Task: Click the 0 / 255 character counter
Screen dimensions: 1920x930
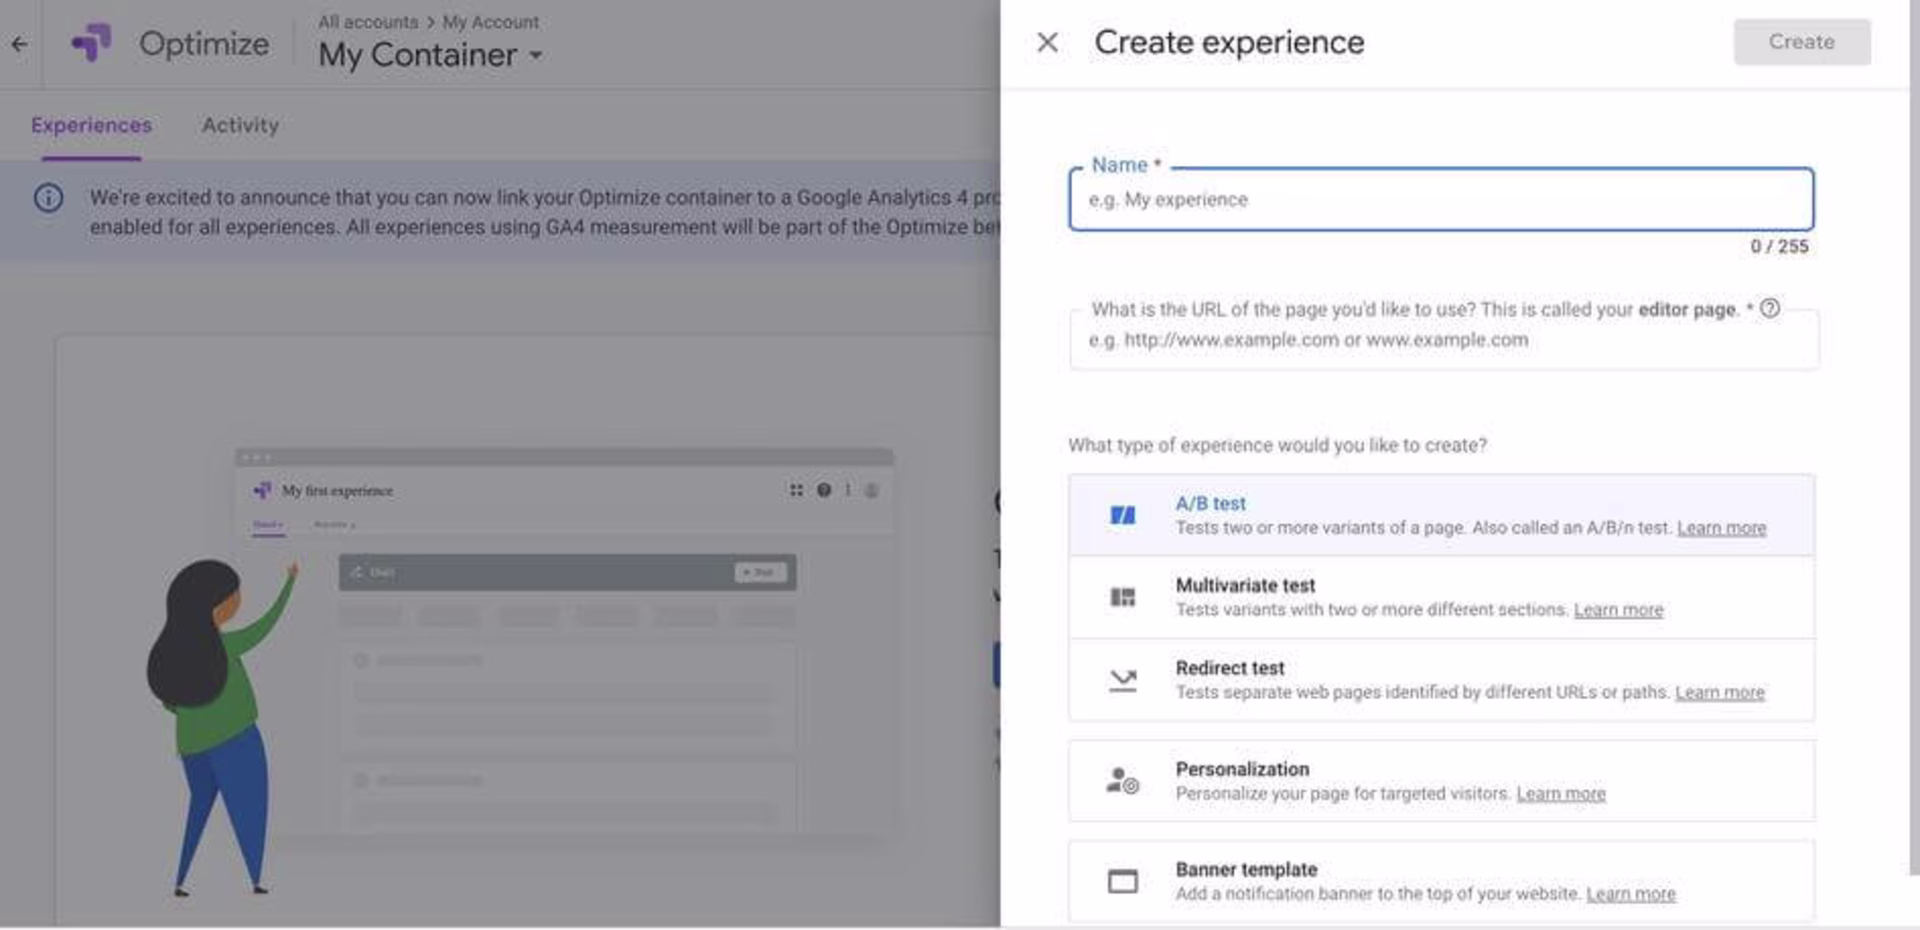Action: pos(1779,246)
